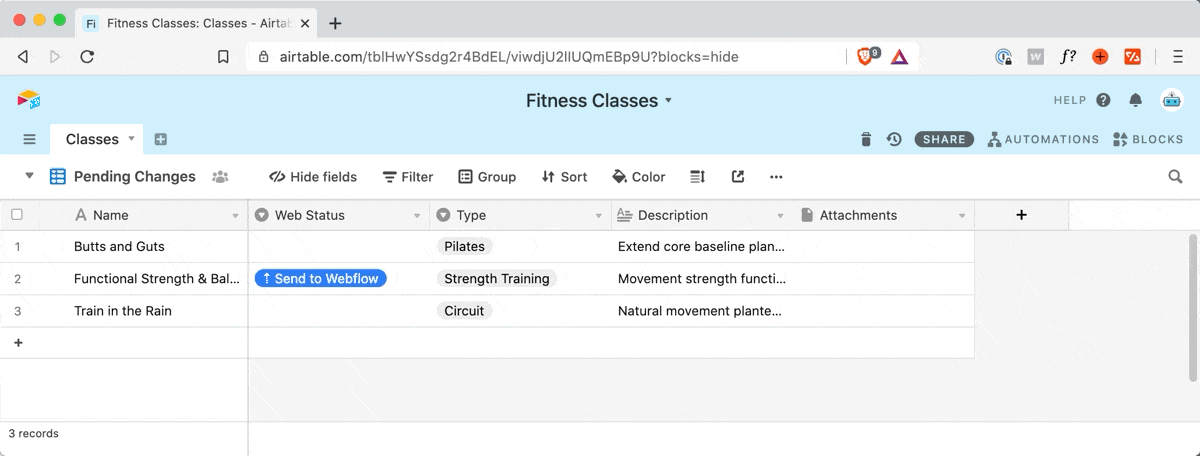Open the tables list hamburger icon

coord(30,139)
